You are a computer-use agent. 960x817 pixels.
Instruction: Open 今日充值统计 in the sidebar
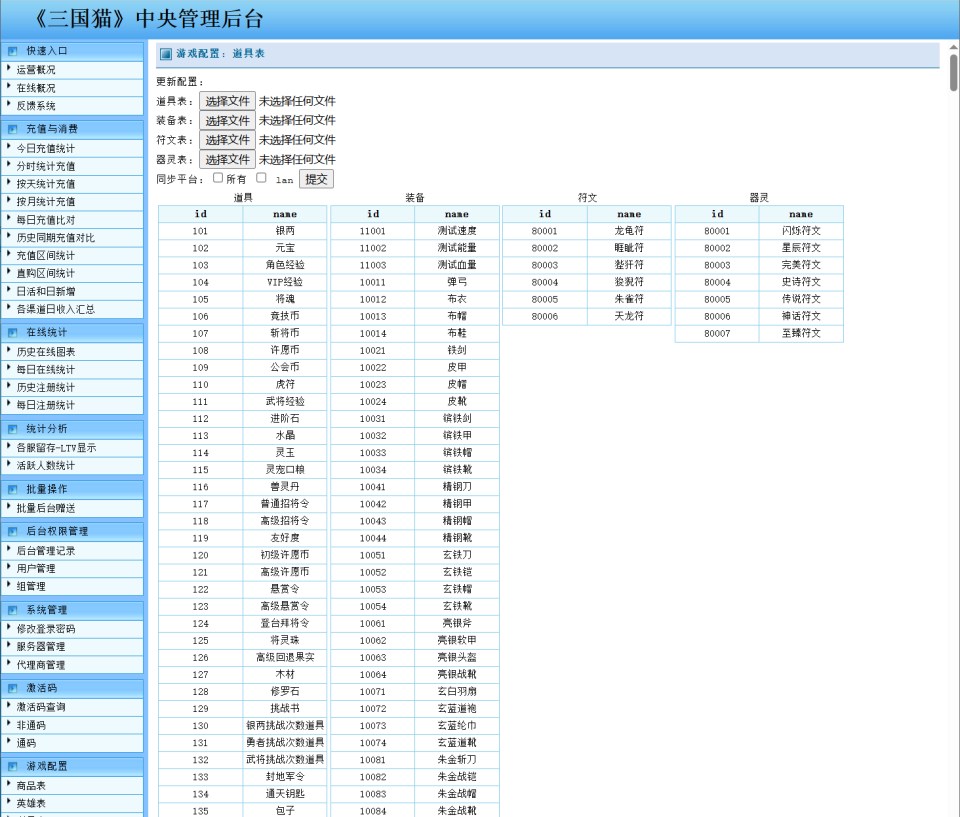click(45, 148)
